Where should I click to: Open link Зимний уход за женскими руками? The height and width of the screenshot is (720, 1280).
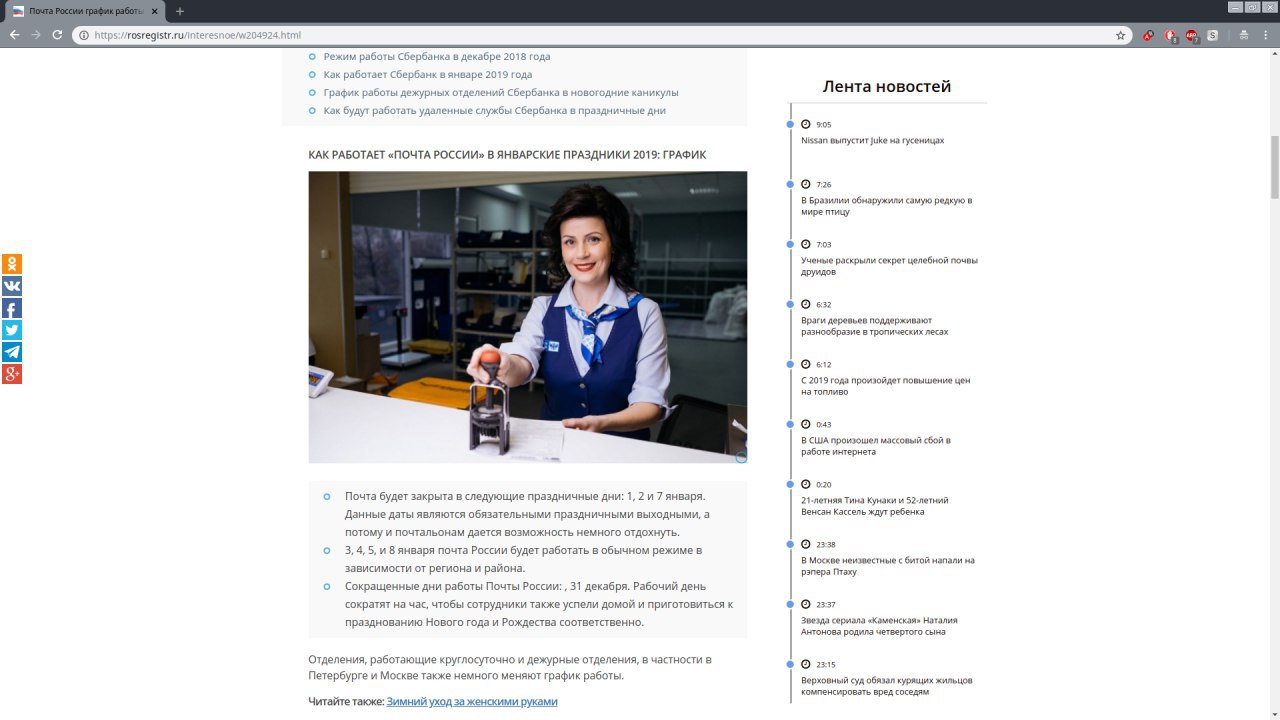(472, 702)
